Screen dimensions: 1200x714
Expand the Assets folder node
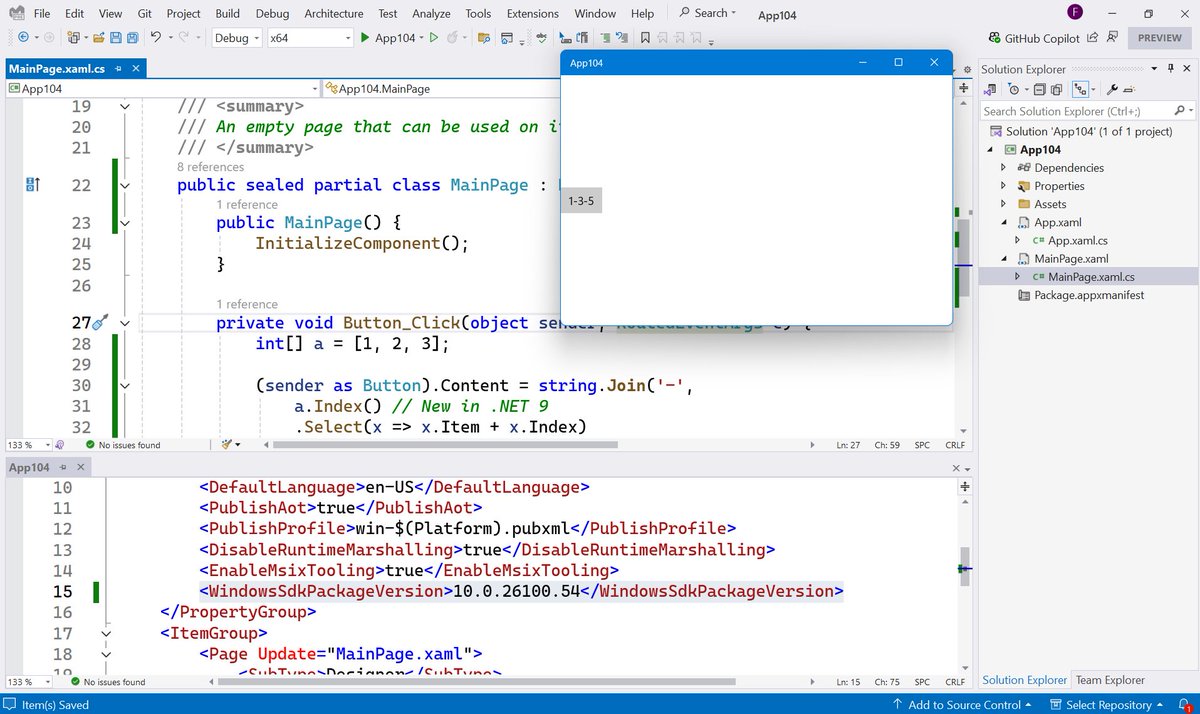pyautogui.click(x=1004, y=204)
